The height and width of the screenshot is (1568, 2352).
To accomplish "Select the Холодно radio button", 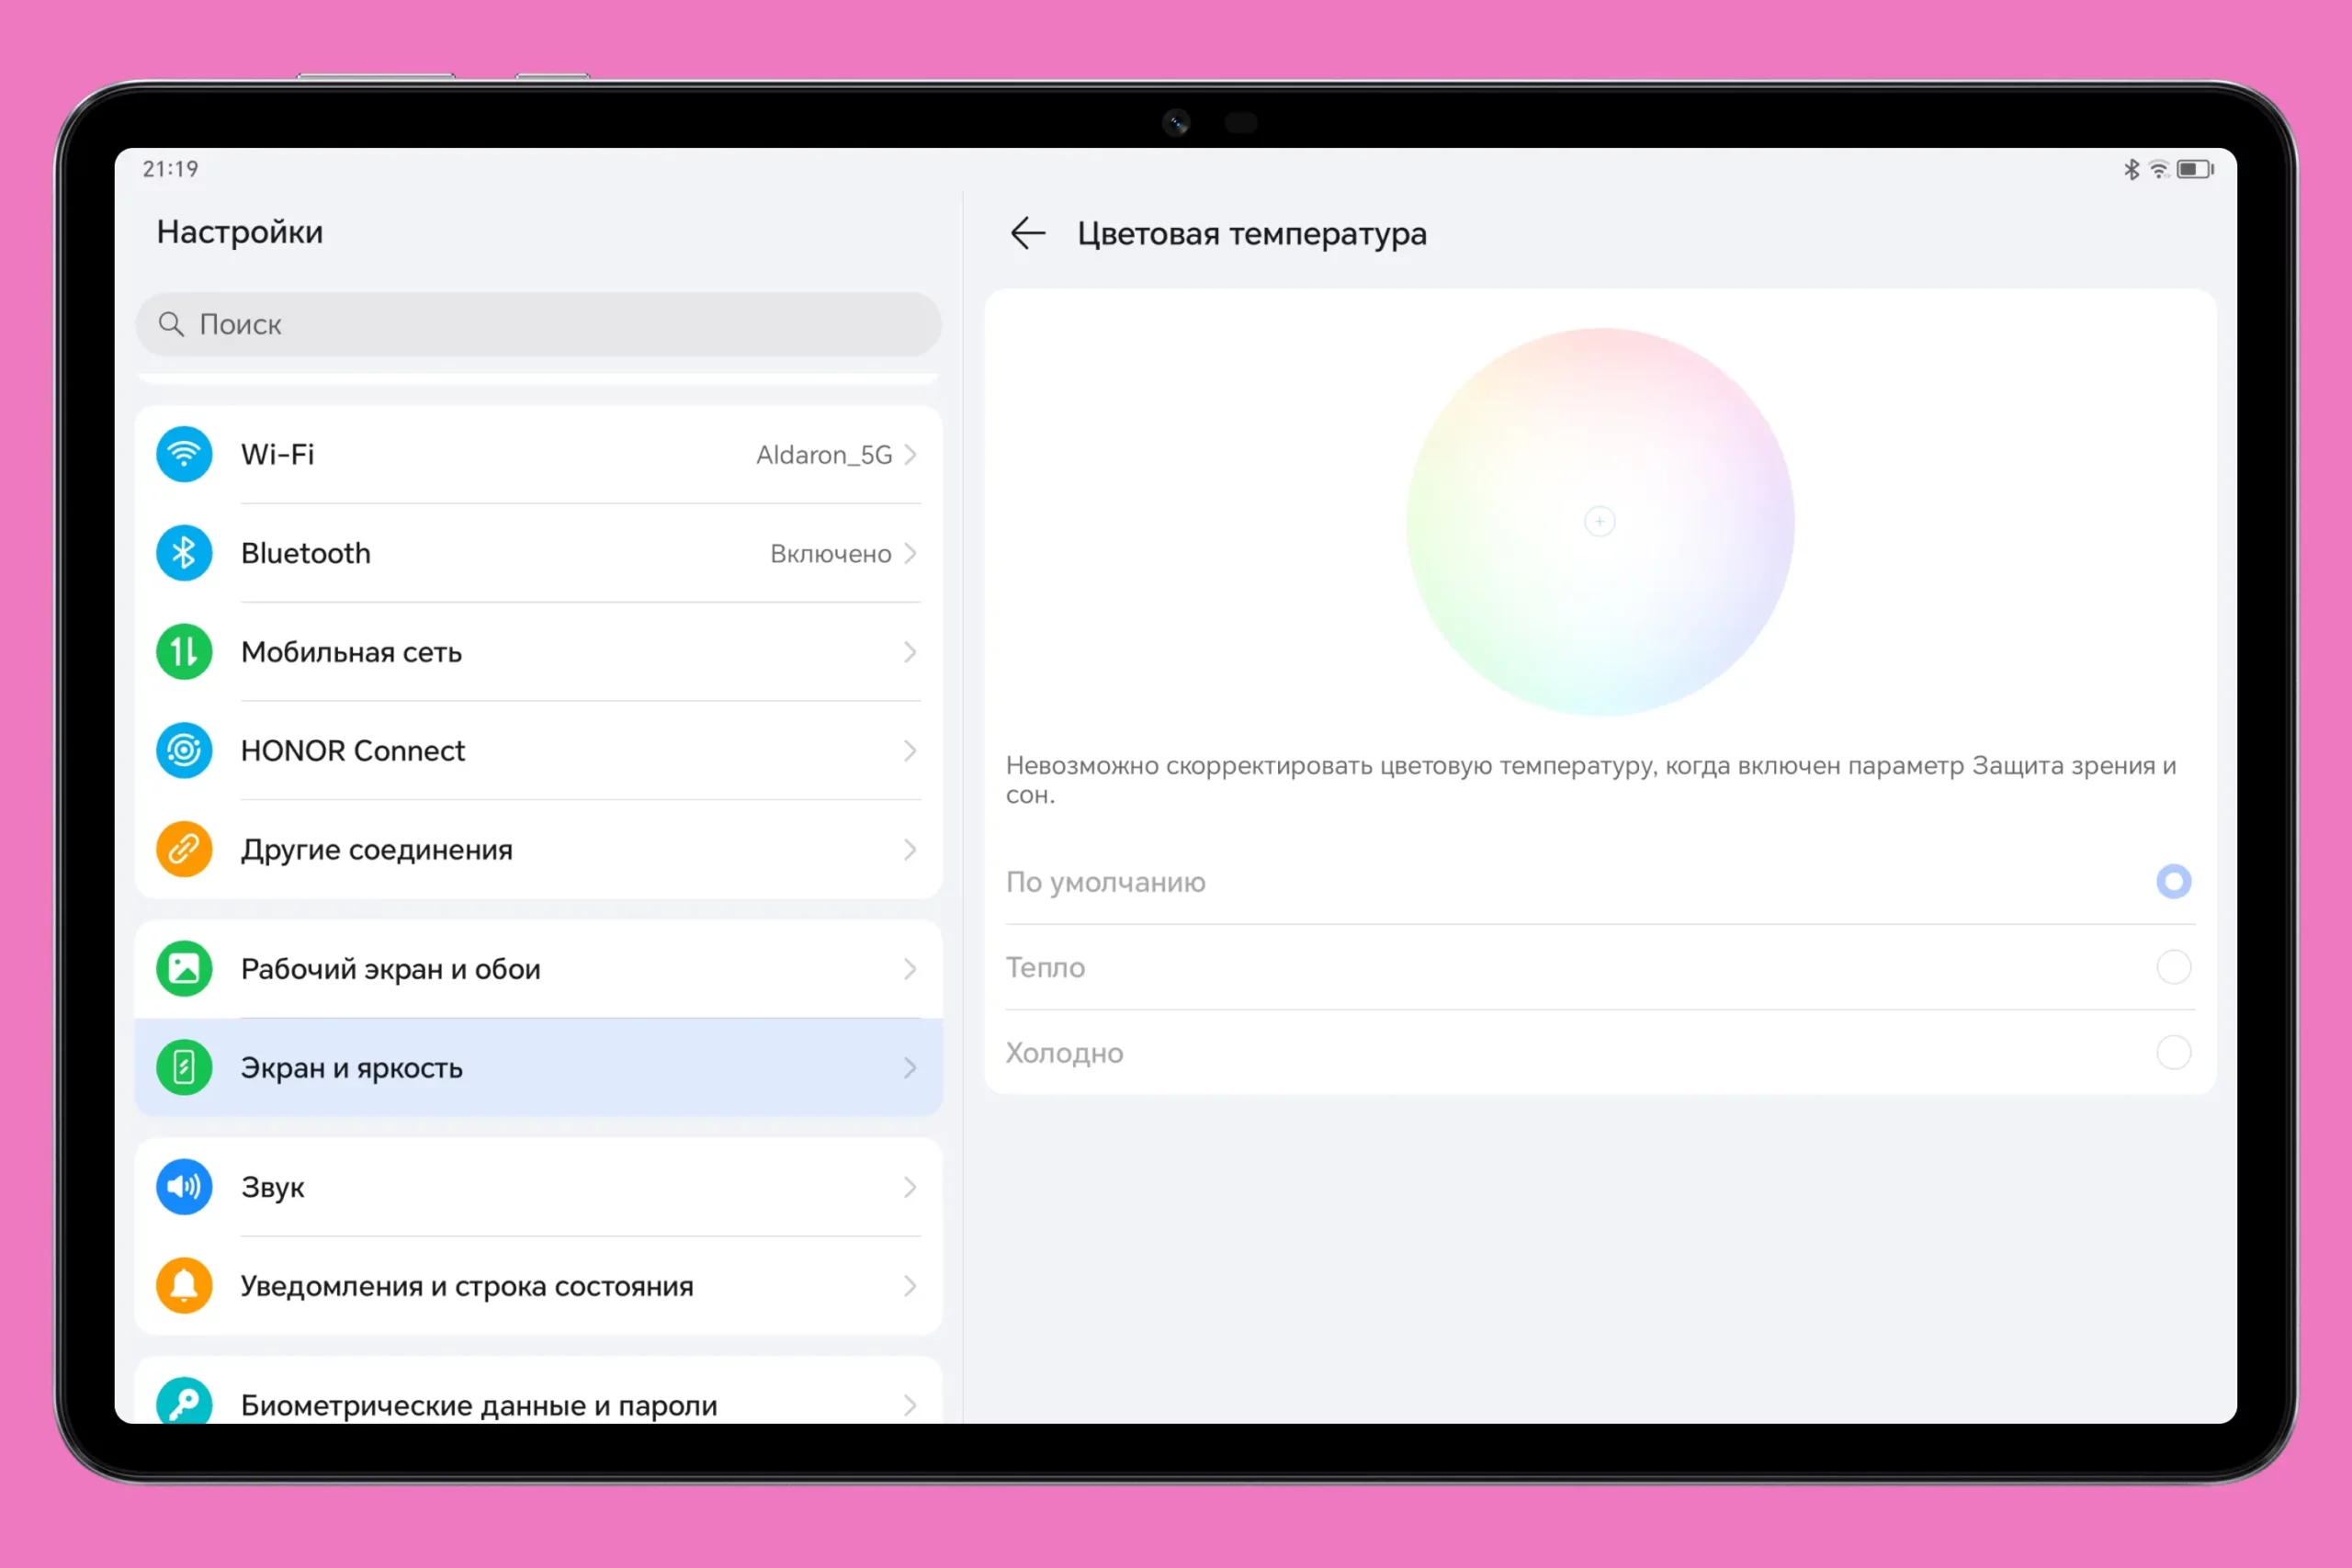I will click(2173, 1052).
